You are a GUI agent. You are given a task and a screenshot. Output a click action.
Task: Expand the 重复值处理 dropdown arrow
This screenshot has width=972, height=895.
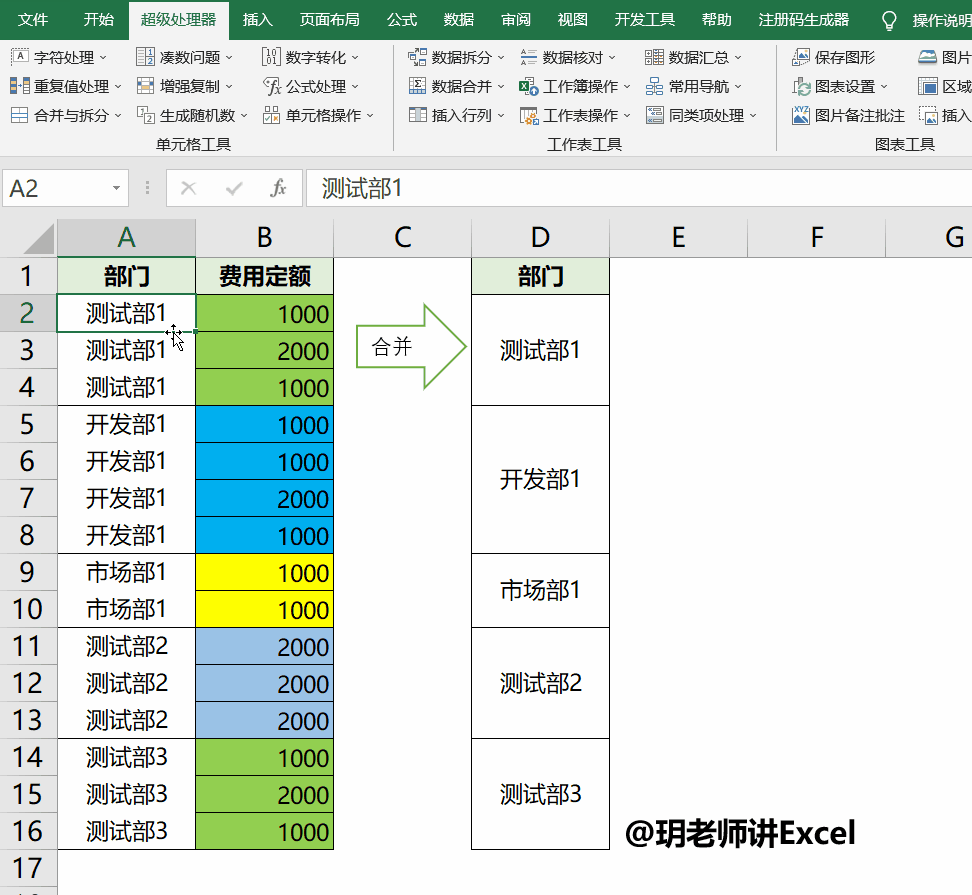(118, 86)
